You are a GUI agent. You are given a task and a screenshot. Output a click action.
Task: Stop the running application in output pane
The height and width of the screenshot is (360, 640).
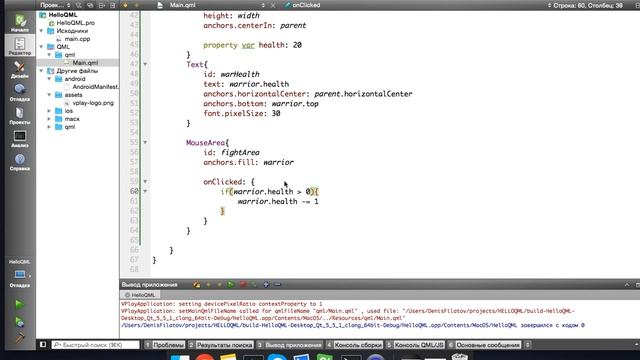point(243,284)
